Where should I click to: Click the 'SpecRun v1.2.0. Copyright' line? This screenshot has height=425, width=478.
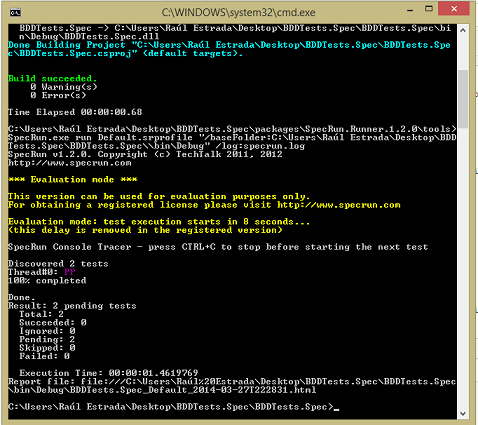coord(145,154)
